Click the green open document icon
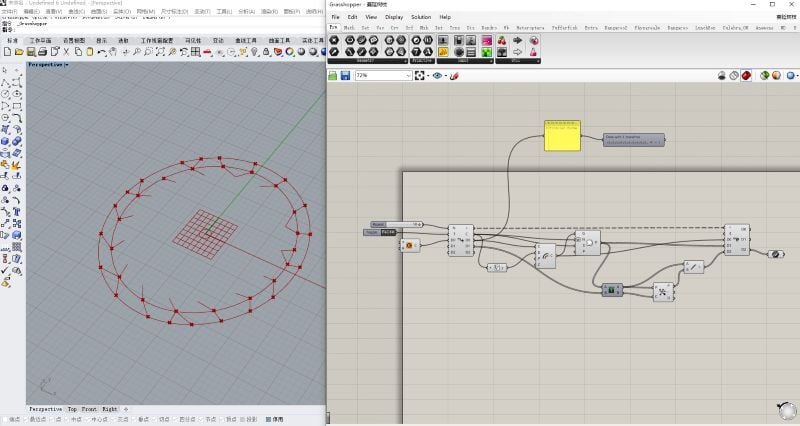 coord(333,75)
